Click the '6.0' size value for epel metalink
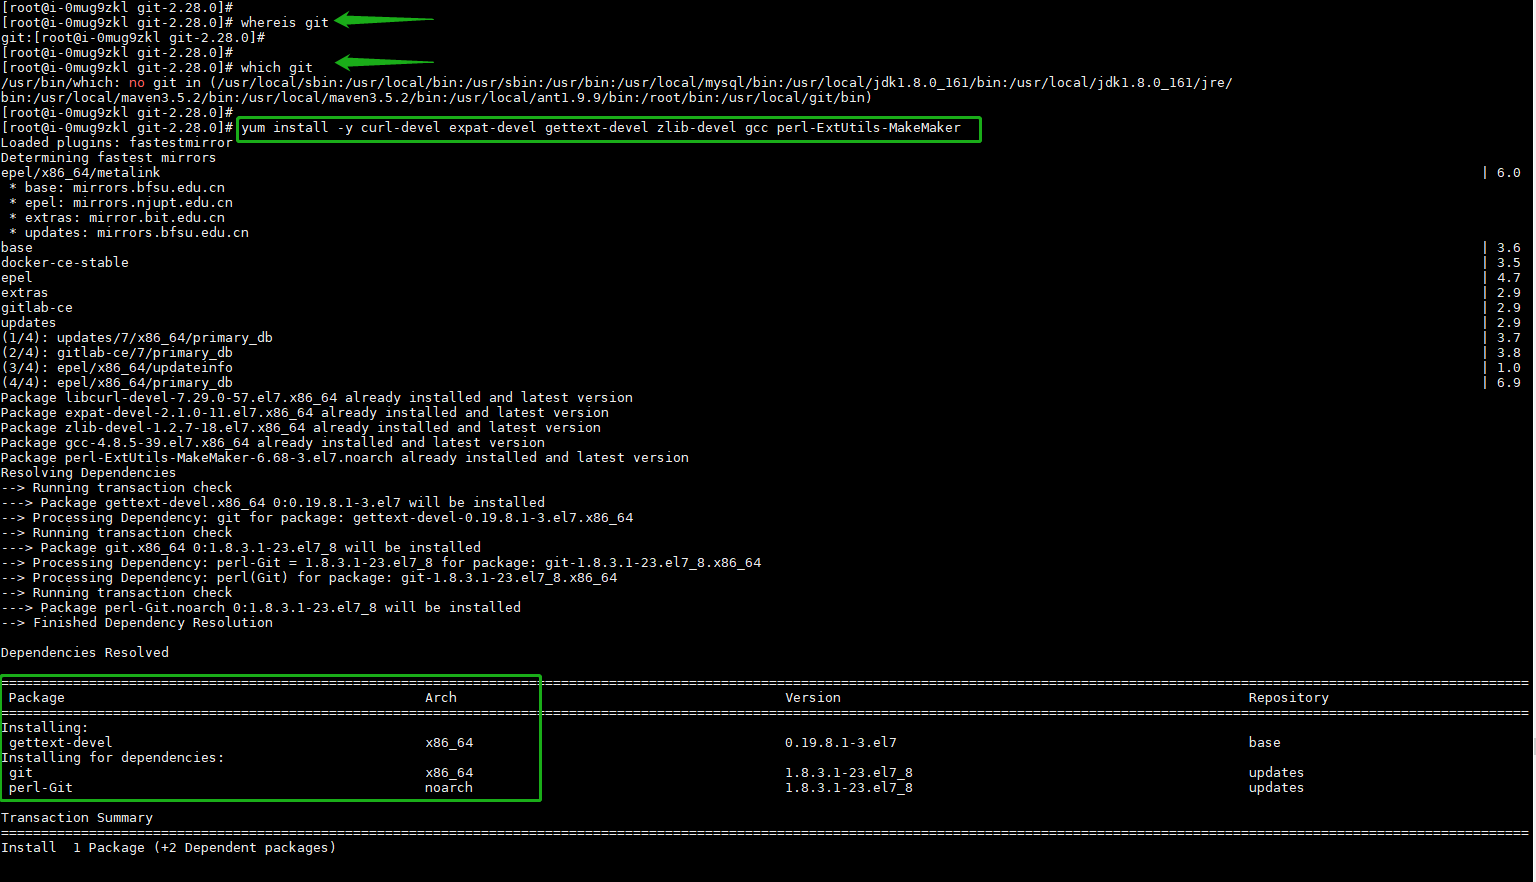Image resolution: width=1536 pixels, height=882 pixels. pyautogui.click(x=1509, y=173)
